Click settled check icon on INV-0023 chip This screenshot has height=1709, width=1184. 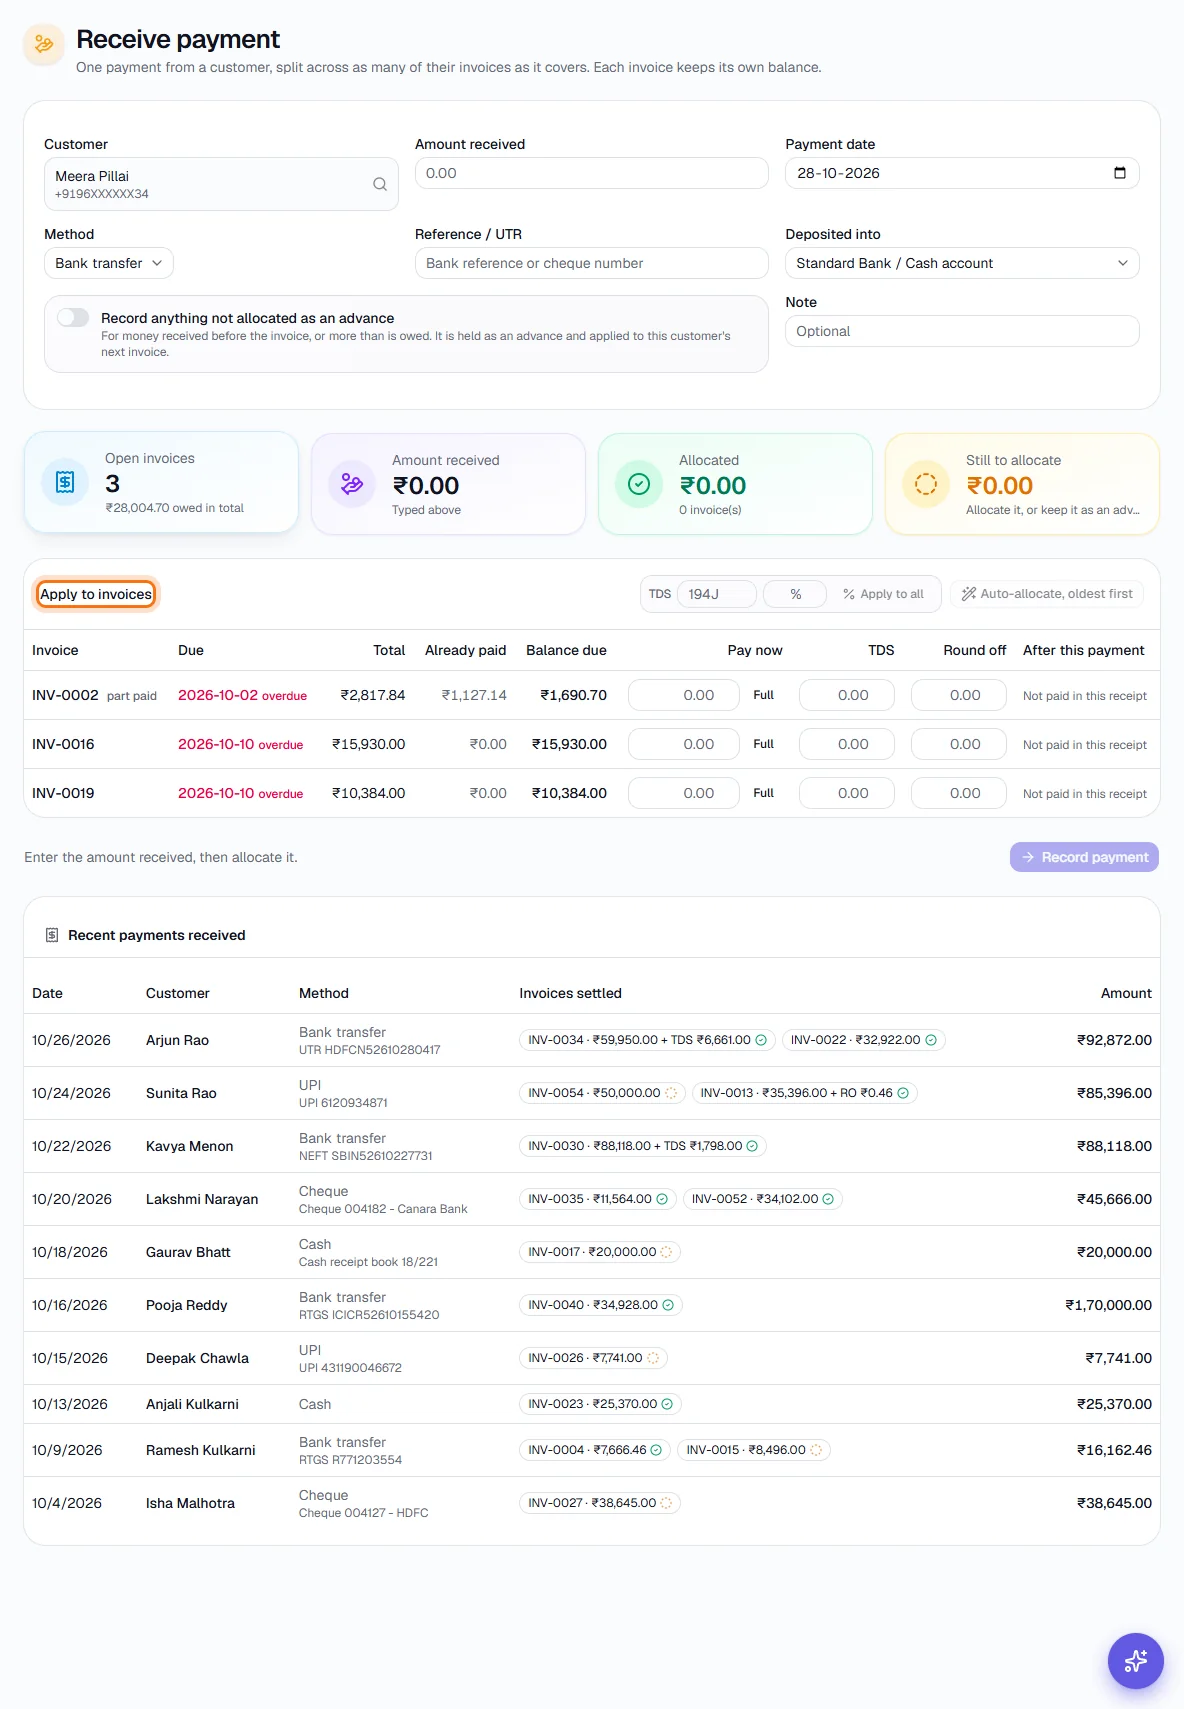point(667,1404)
